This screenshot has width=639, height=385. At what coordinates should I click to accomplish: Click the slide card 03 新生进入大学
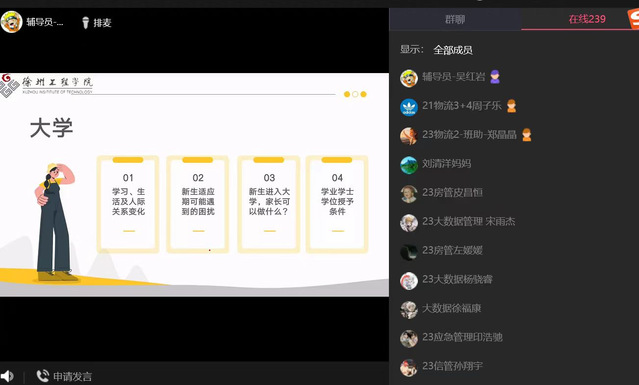click(269, 204)
